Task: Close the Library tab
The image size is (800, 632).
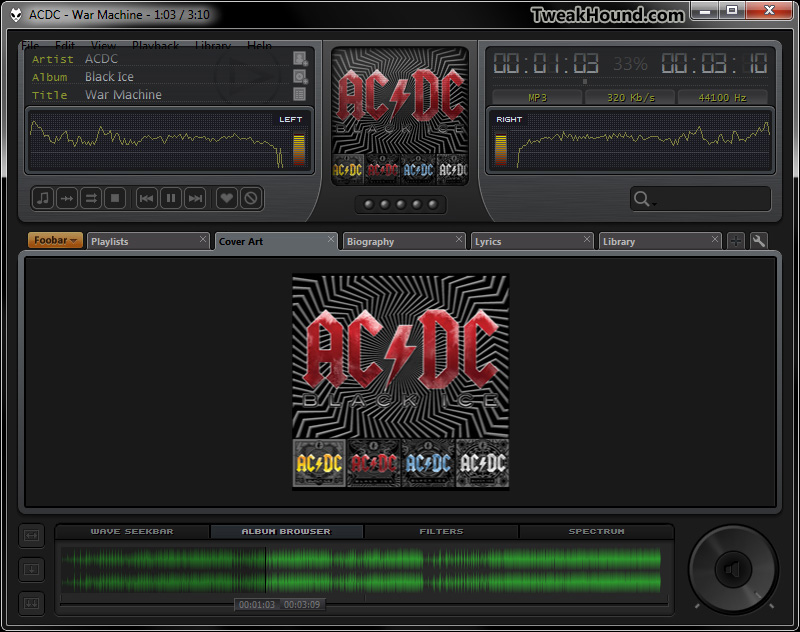Action: coord(715,239)
